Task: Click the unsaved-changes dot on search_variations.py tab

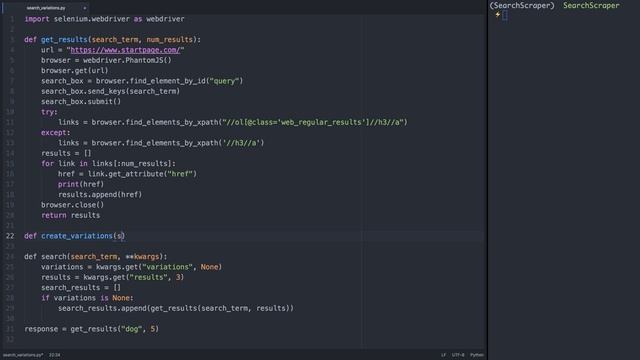Action: 84,8
